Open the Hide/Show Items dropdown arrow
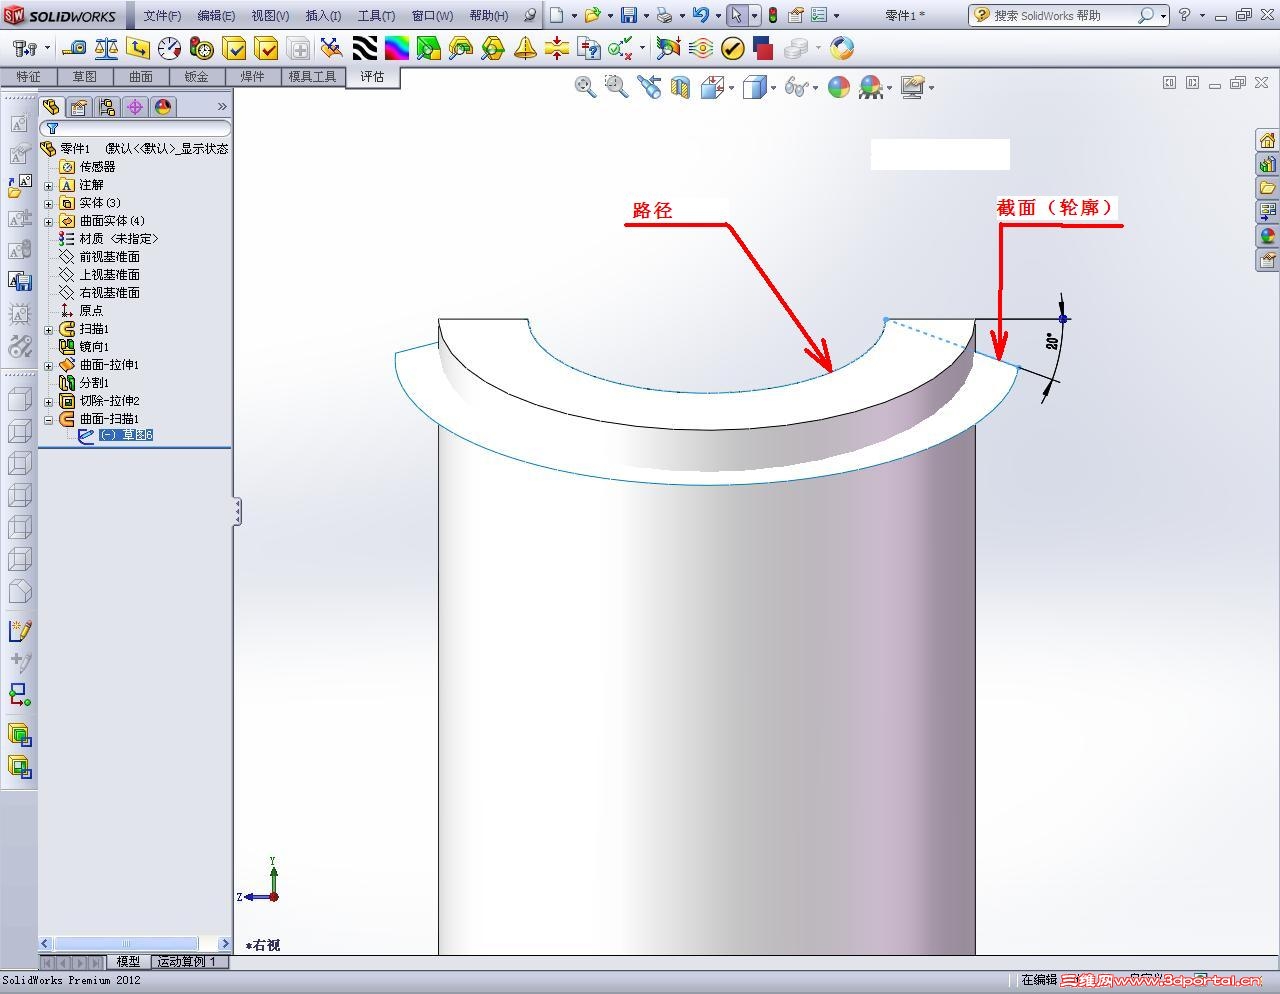Screen dimensions: 1280x994 click(x=815, y=88)
